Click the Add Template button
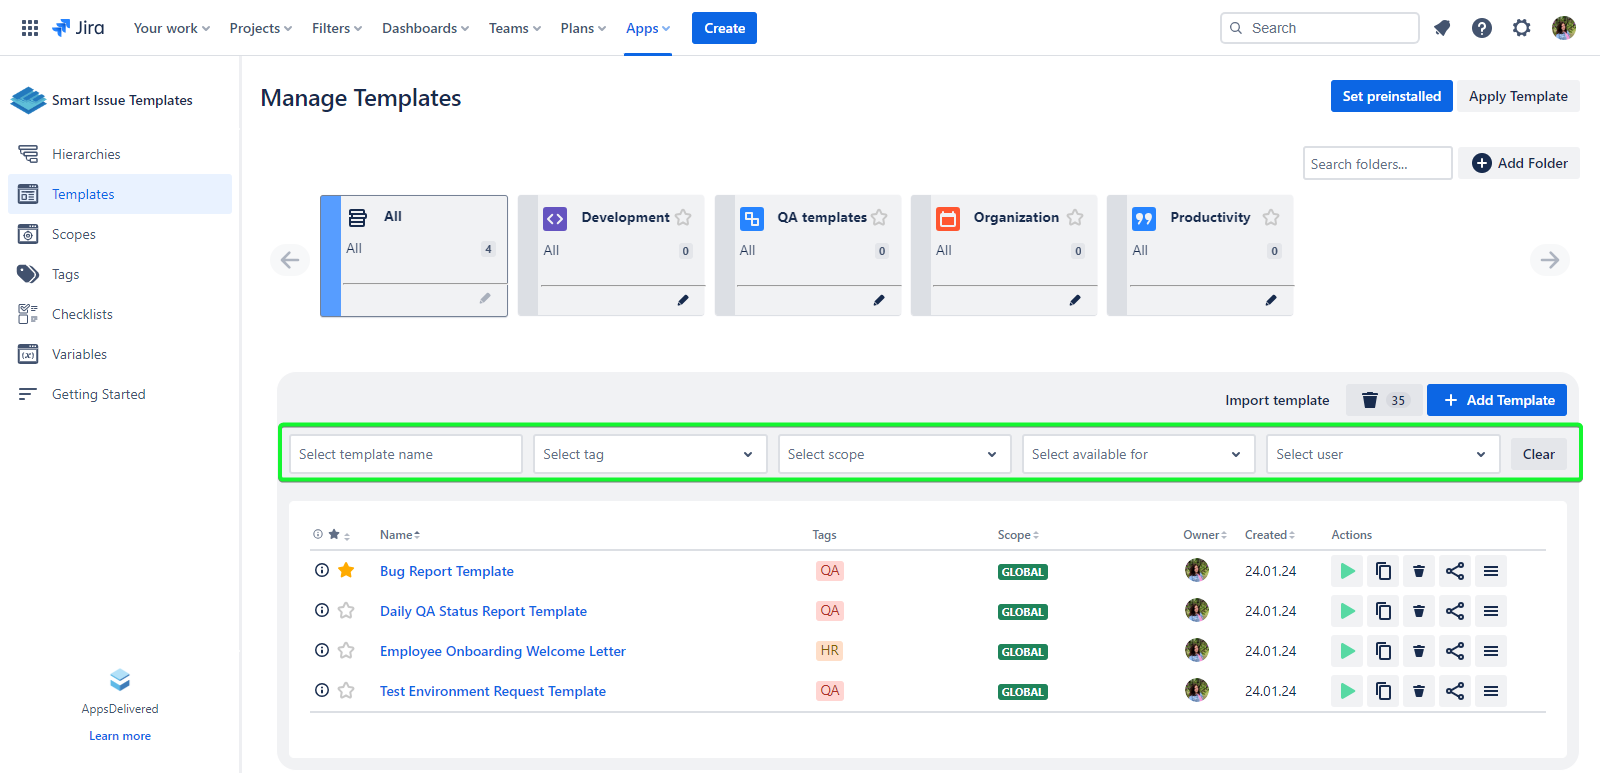This screenshot has width=1600, height=773. [1497, 400]
